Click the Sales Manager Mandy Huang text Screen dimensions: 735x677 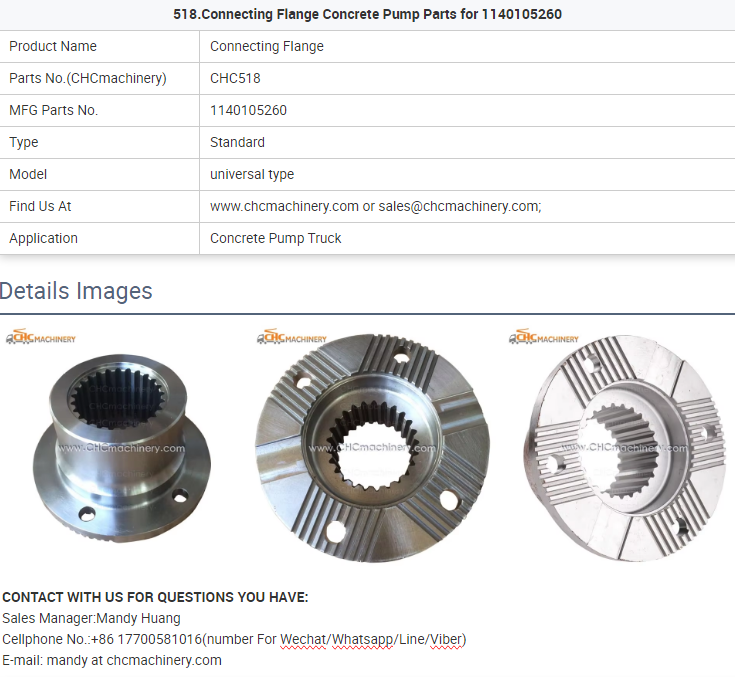[x=91, y=618]
